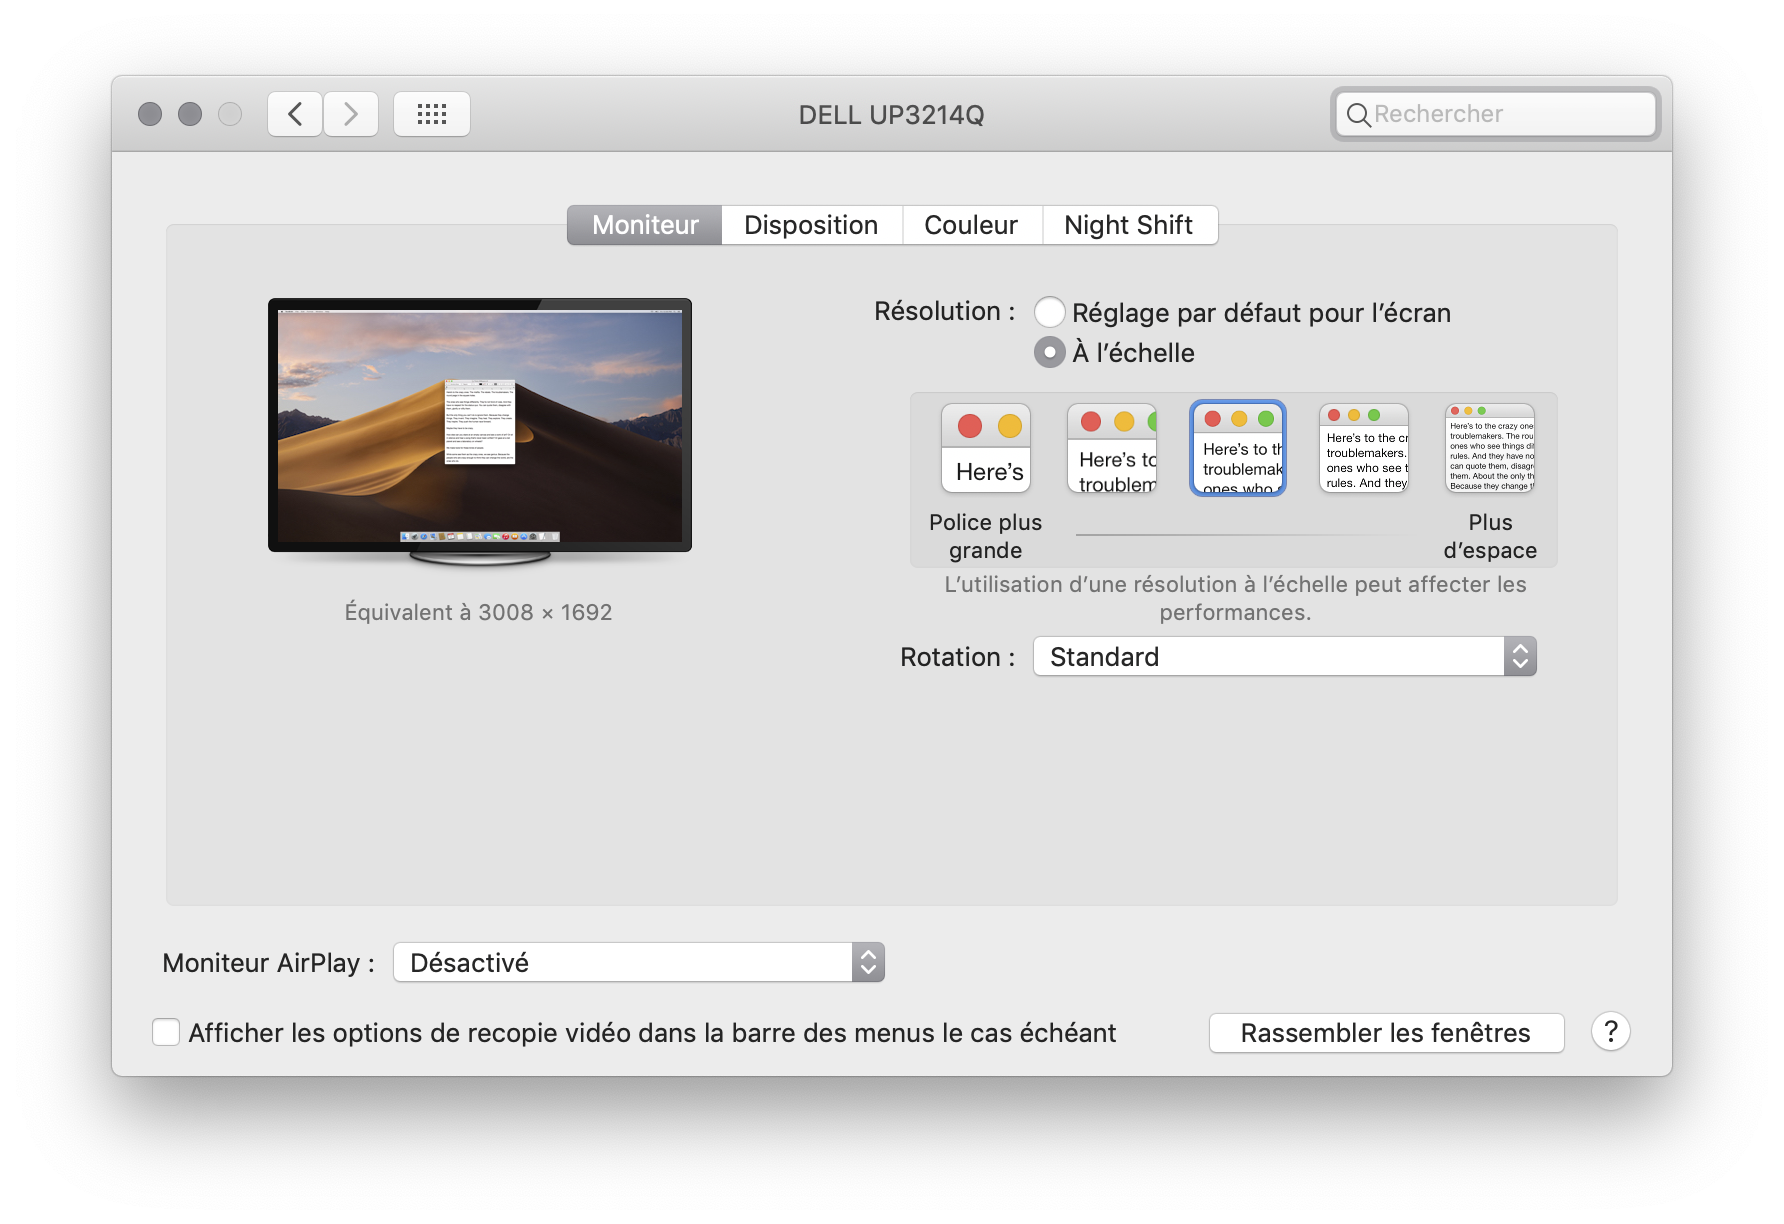Choose the largest text scaling thumbnail
The height and width of the screenshot is (1224, 1784).
[x=986, y=448]
